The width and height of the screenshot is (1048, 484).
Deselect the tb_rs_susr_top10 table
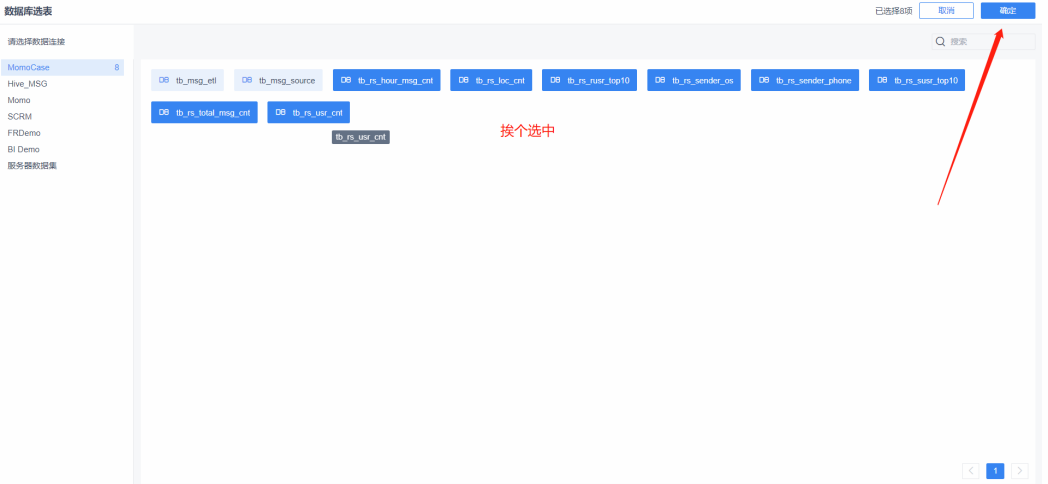[x=917, y=80]
